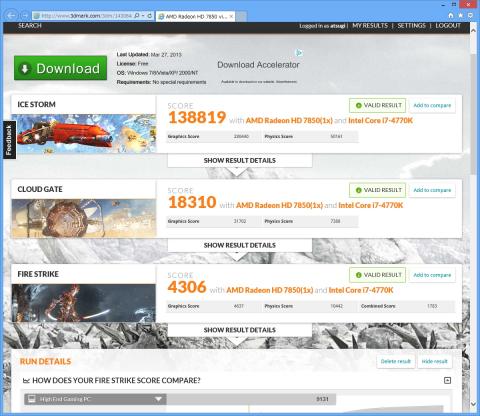Open the Feedback side tab
The height and width of the screenshot is (416, 480).
coord(9,140)
